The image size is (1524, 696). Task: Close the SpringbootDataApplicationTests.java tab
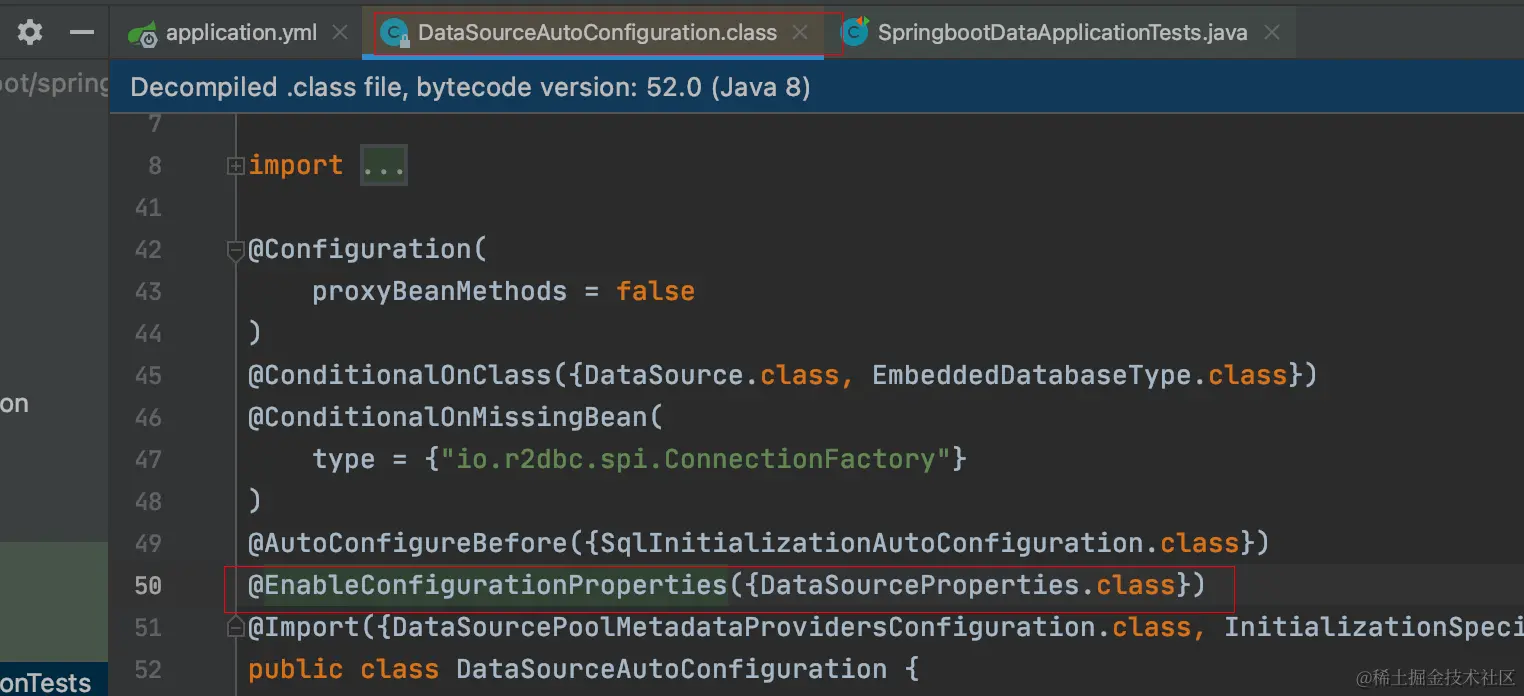(x=1272, y=33)
